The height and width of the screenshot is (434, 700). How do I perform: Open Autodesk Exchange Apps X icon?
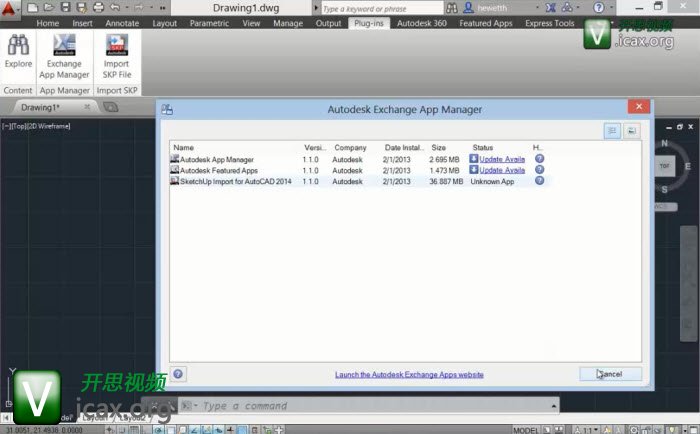click(551, 8)
